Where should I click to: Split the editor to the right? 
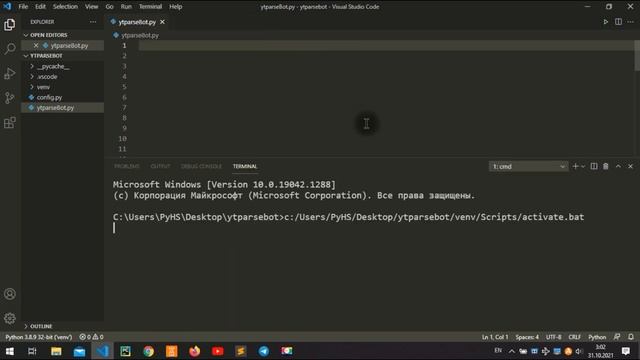618,22
